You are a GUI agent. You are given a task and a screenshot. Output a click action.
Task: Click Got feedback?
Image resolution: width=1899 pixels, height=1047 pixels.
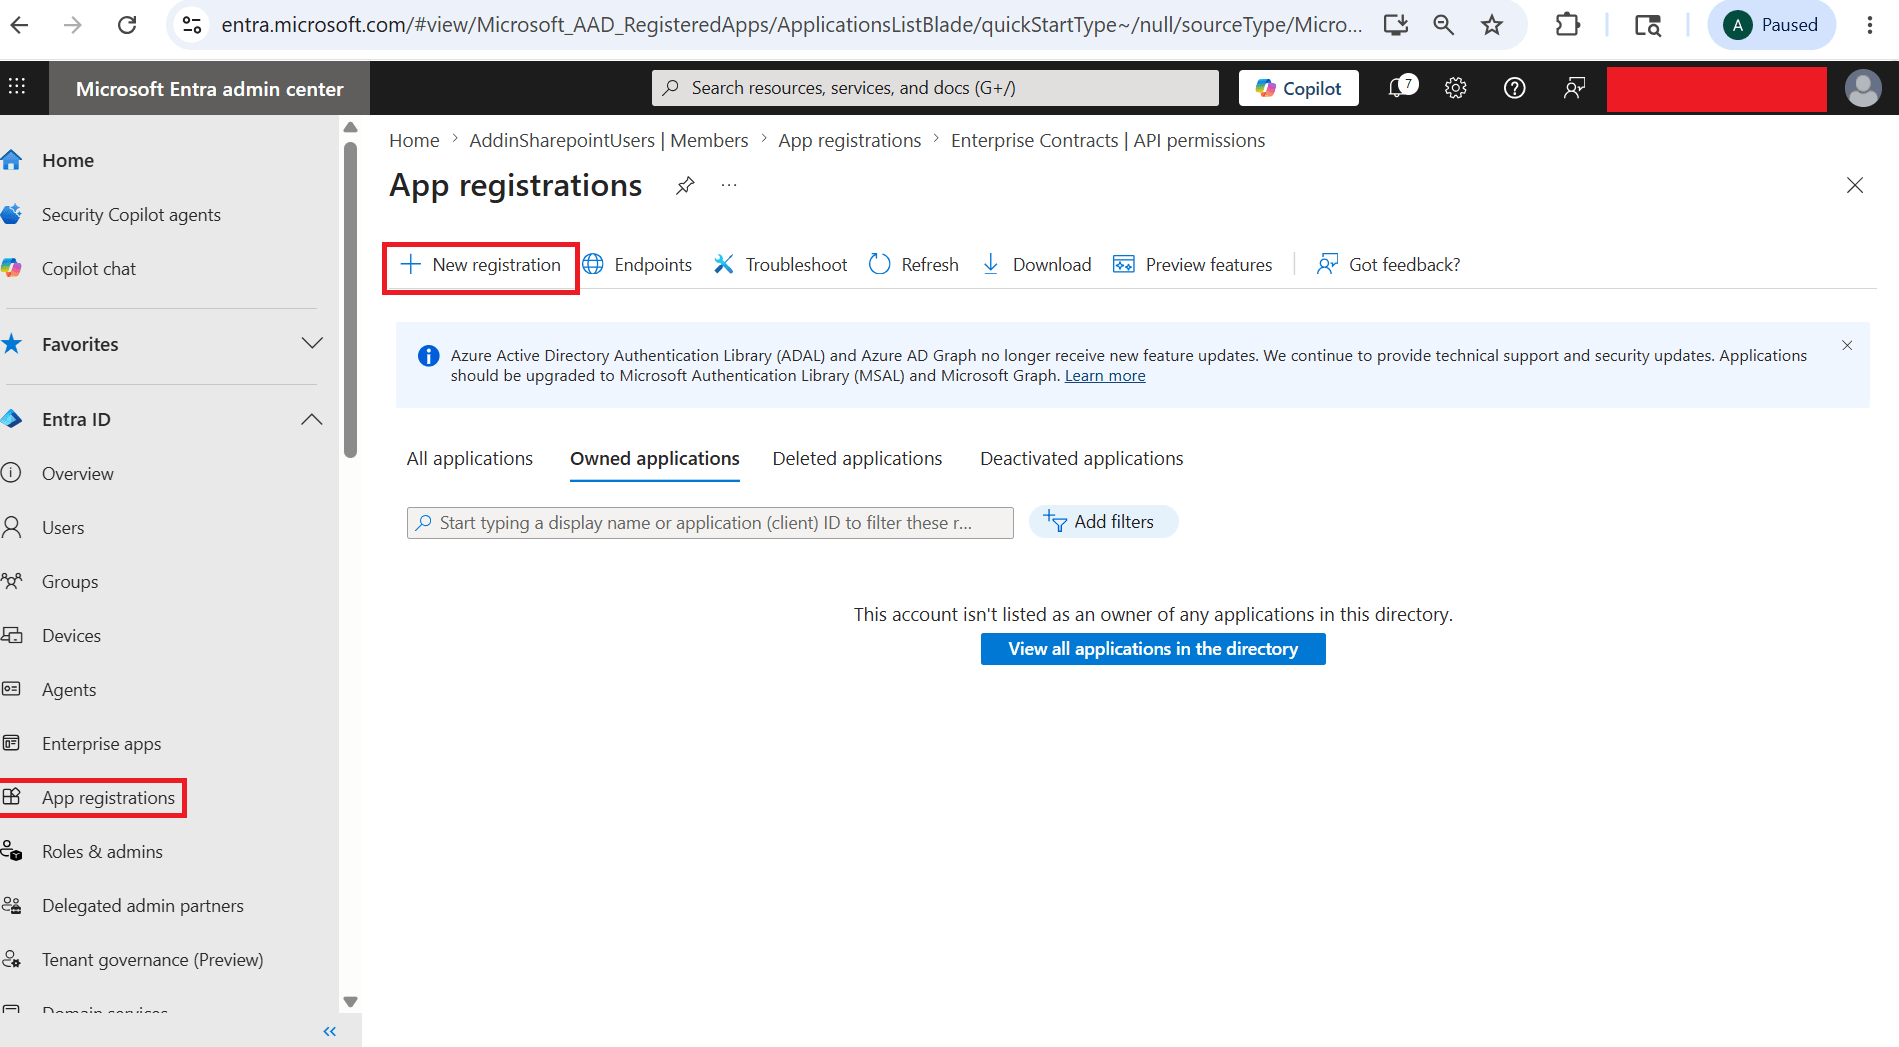click(1388, 265)
